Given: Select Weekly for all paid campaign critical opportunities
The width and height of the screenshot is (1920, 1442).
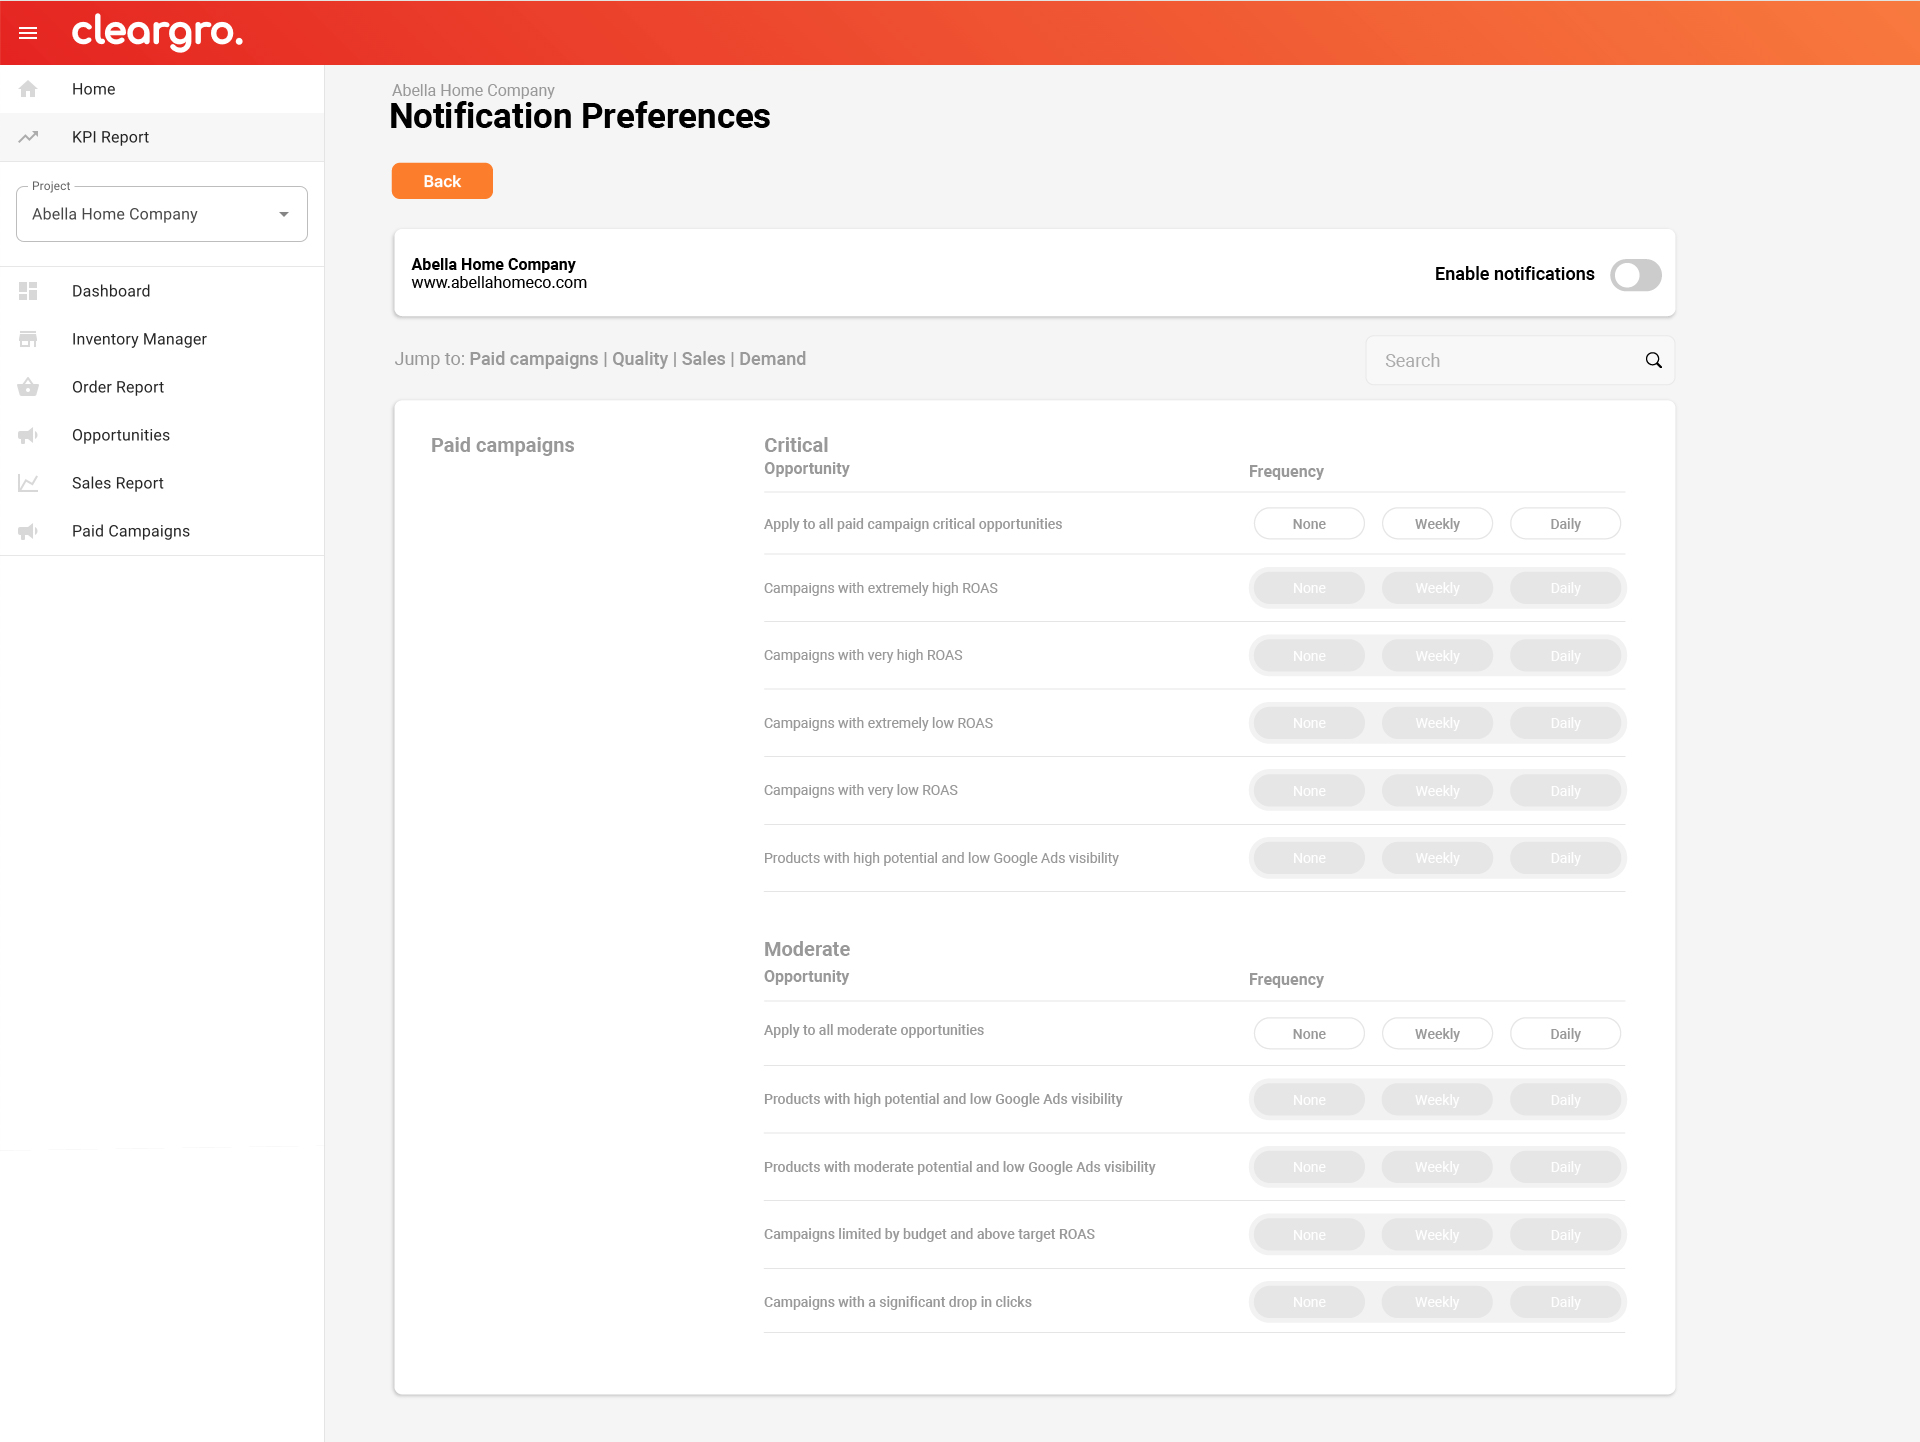Looking at the screenshot, I should [1436, 524].
